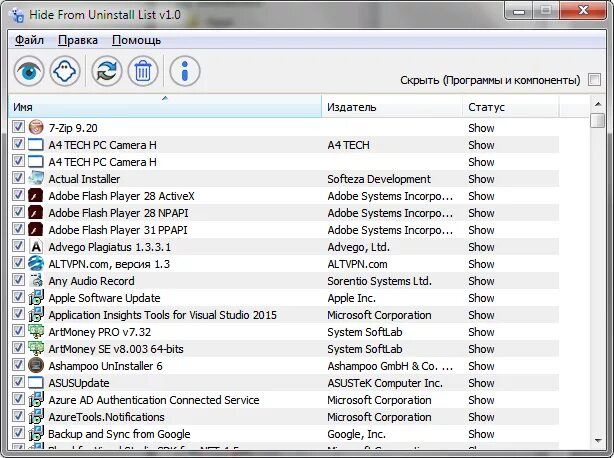Toggle the Скрыть (Программы и компоненты) checkbox
614x458 pixels.
click(x=594, y=79)
